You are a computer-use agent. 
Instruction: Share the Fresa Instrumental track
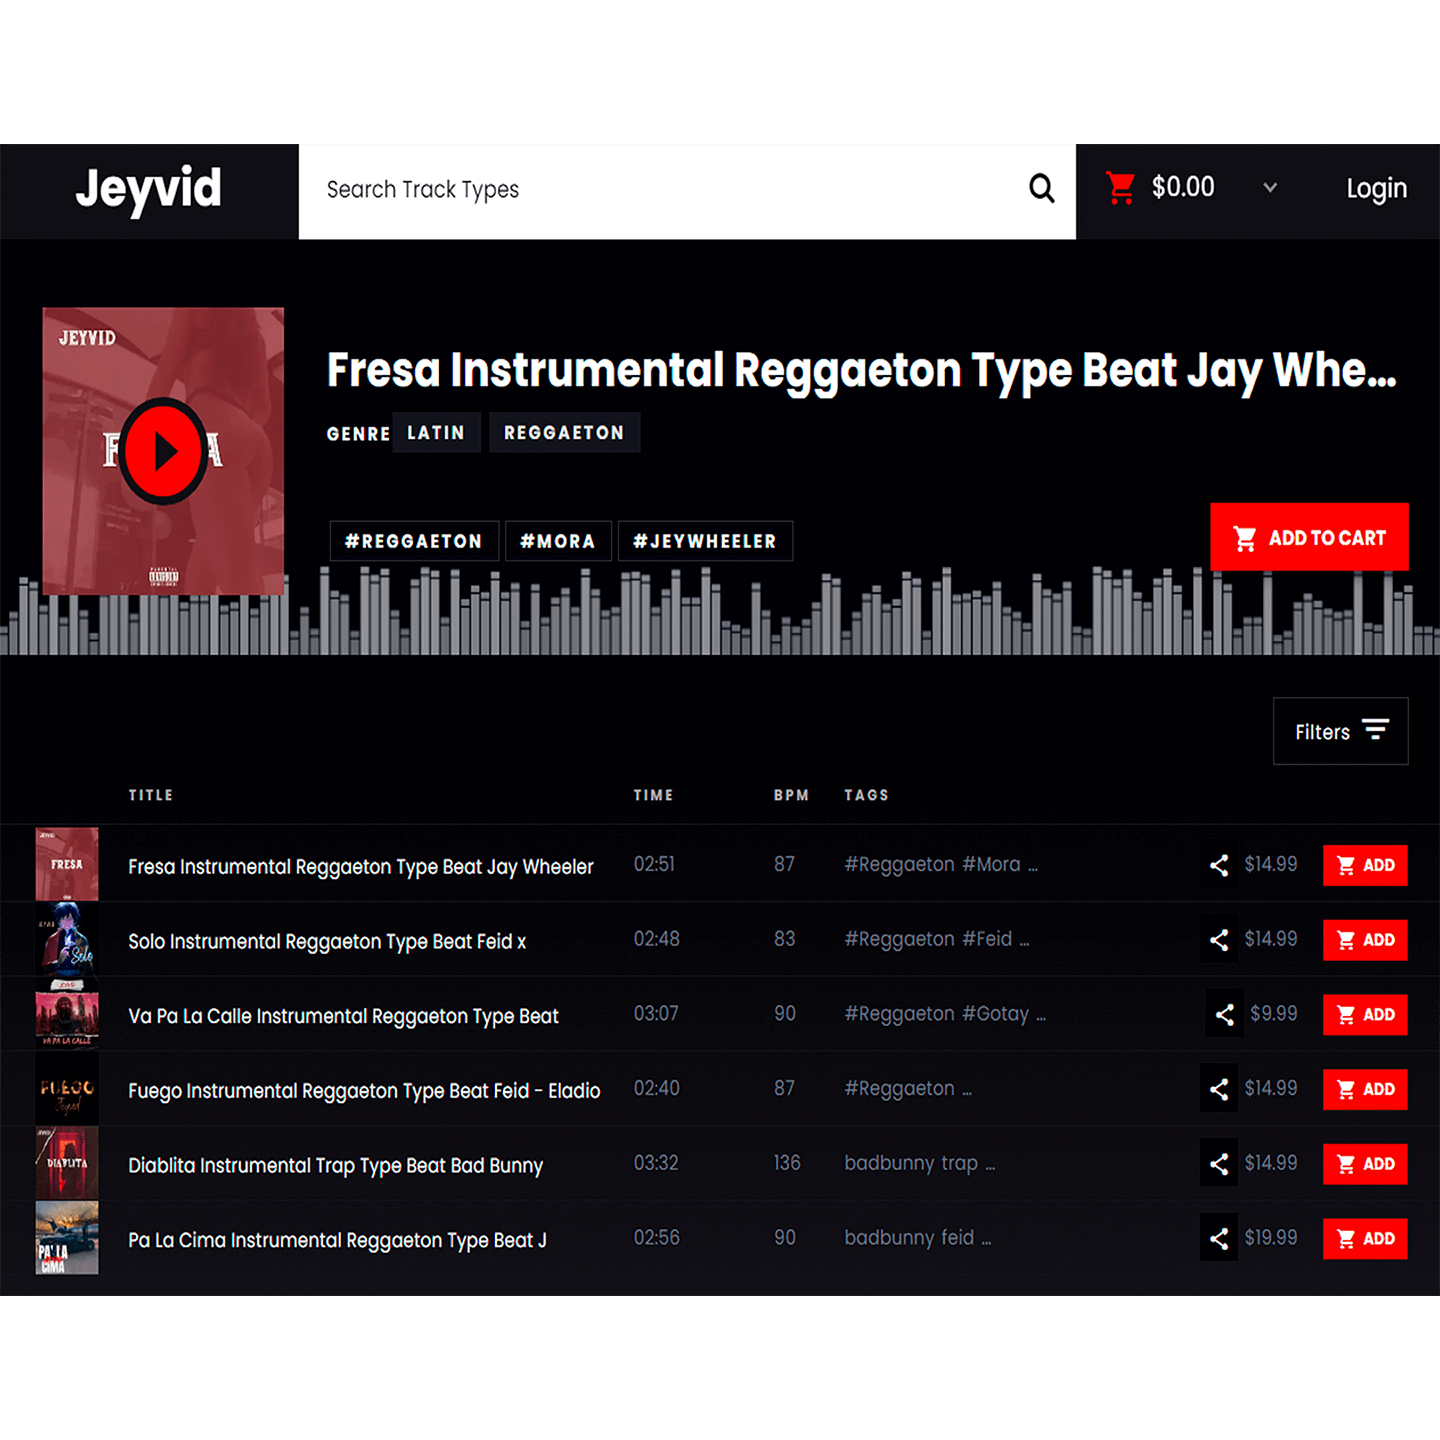point(1218,865)
